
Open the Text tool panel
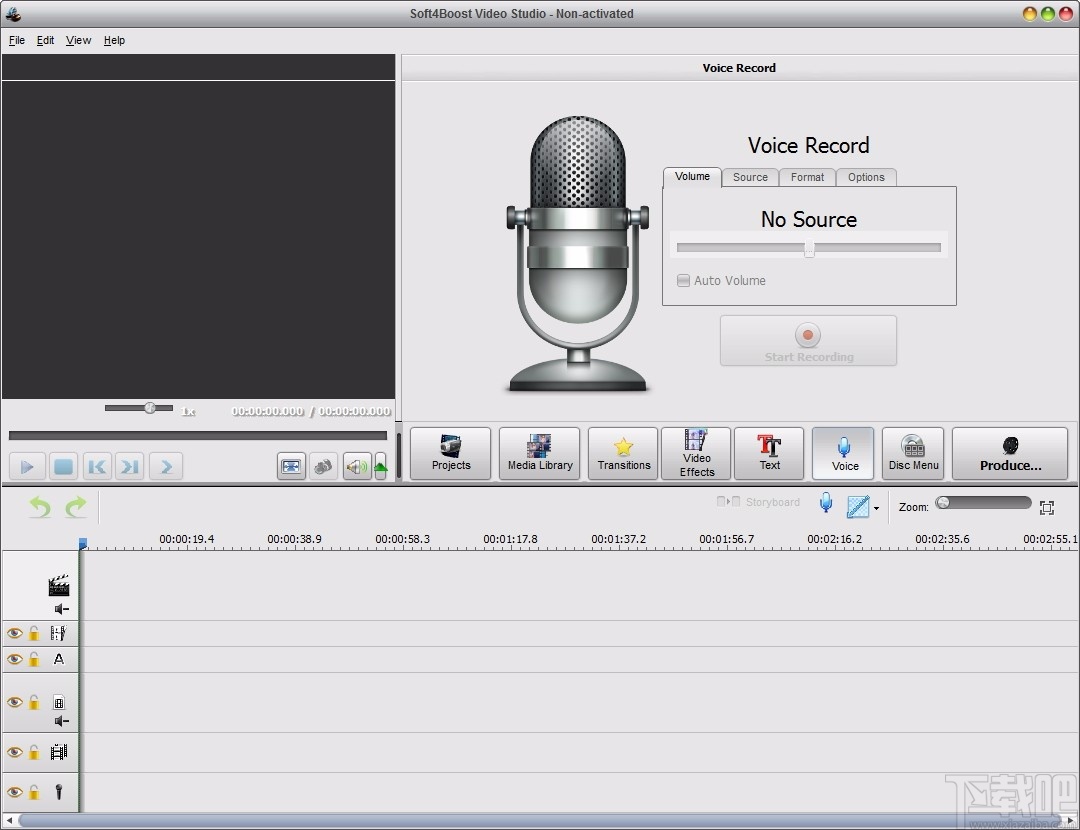pos(769,453)
